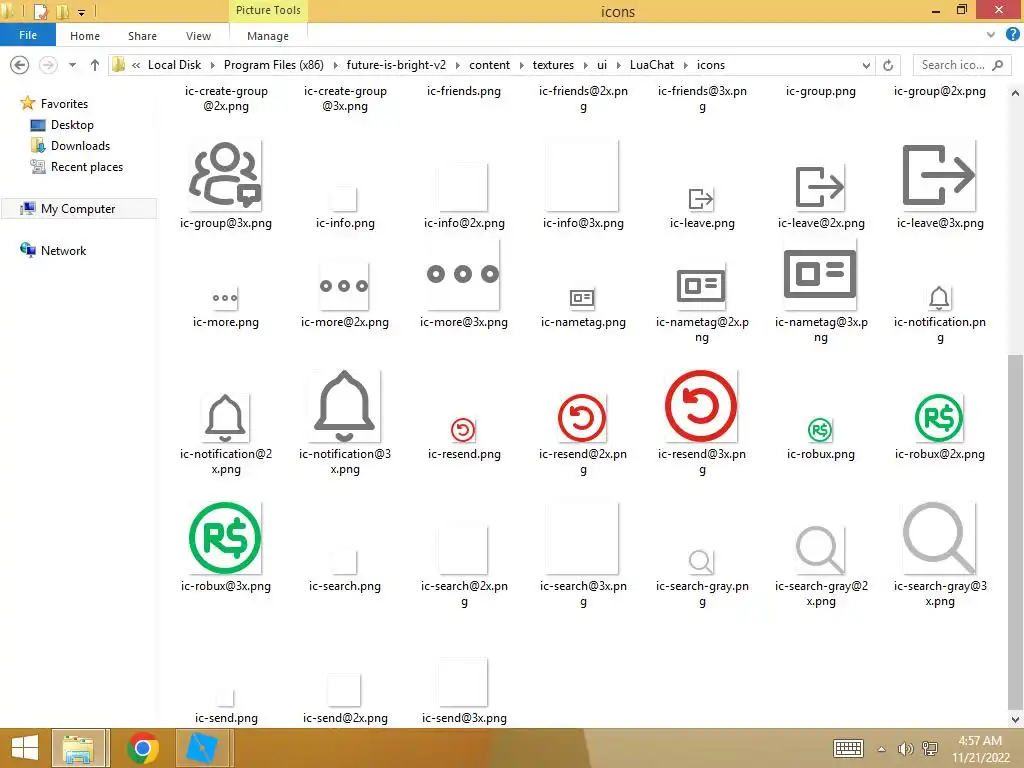
Task: Expand the address bar history dropdown
Action: coord(866,65)
